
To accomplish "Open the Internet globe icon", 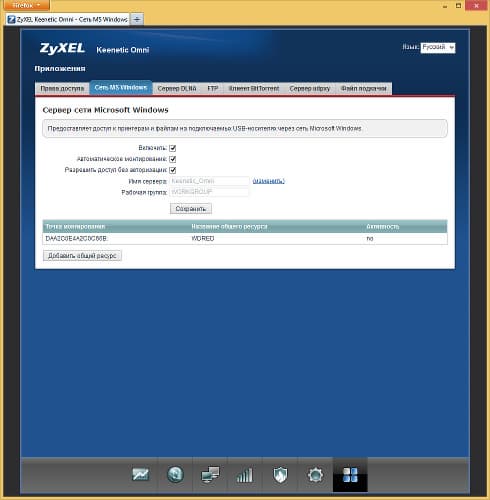I will tap(175, 475).
